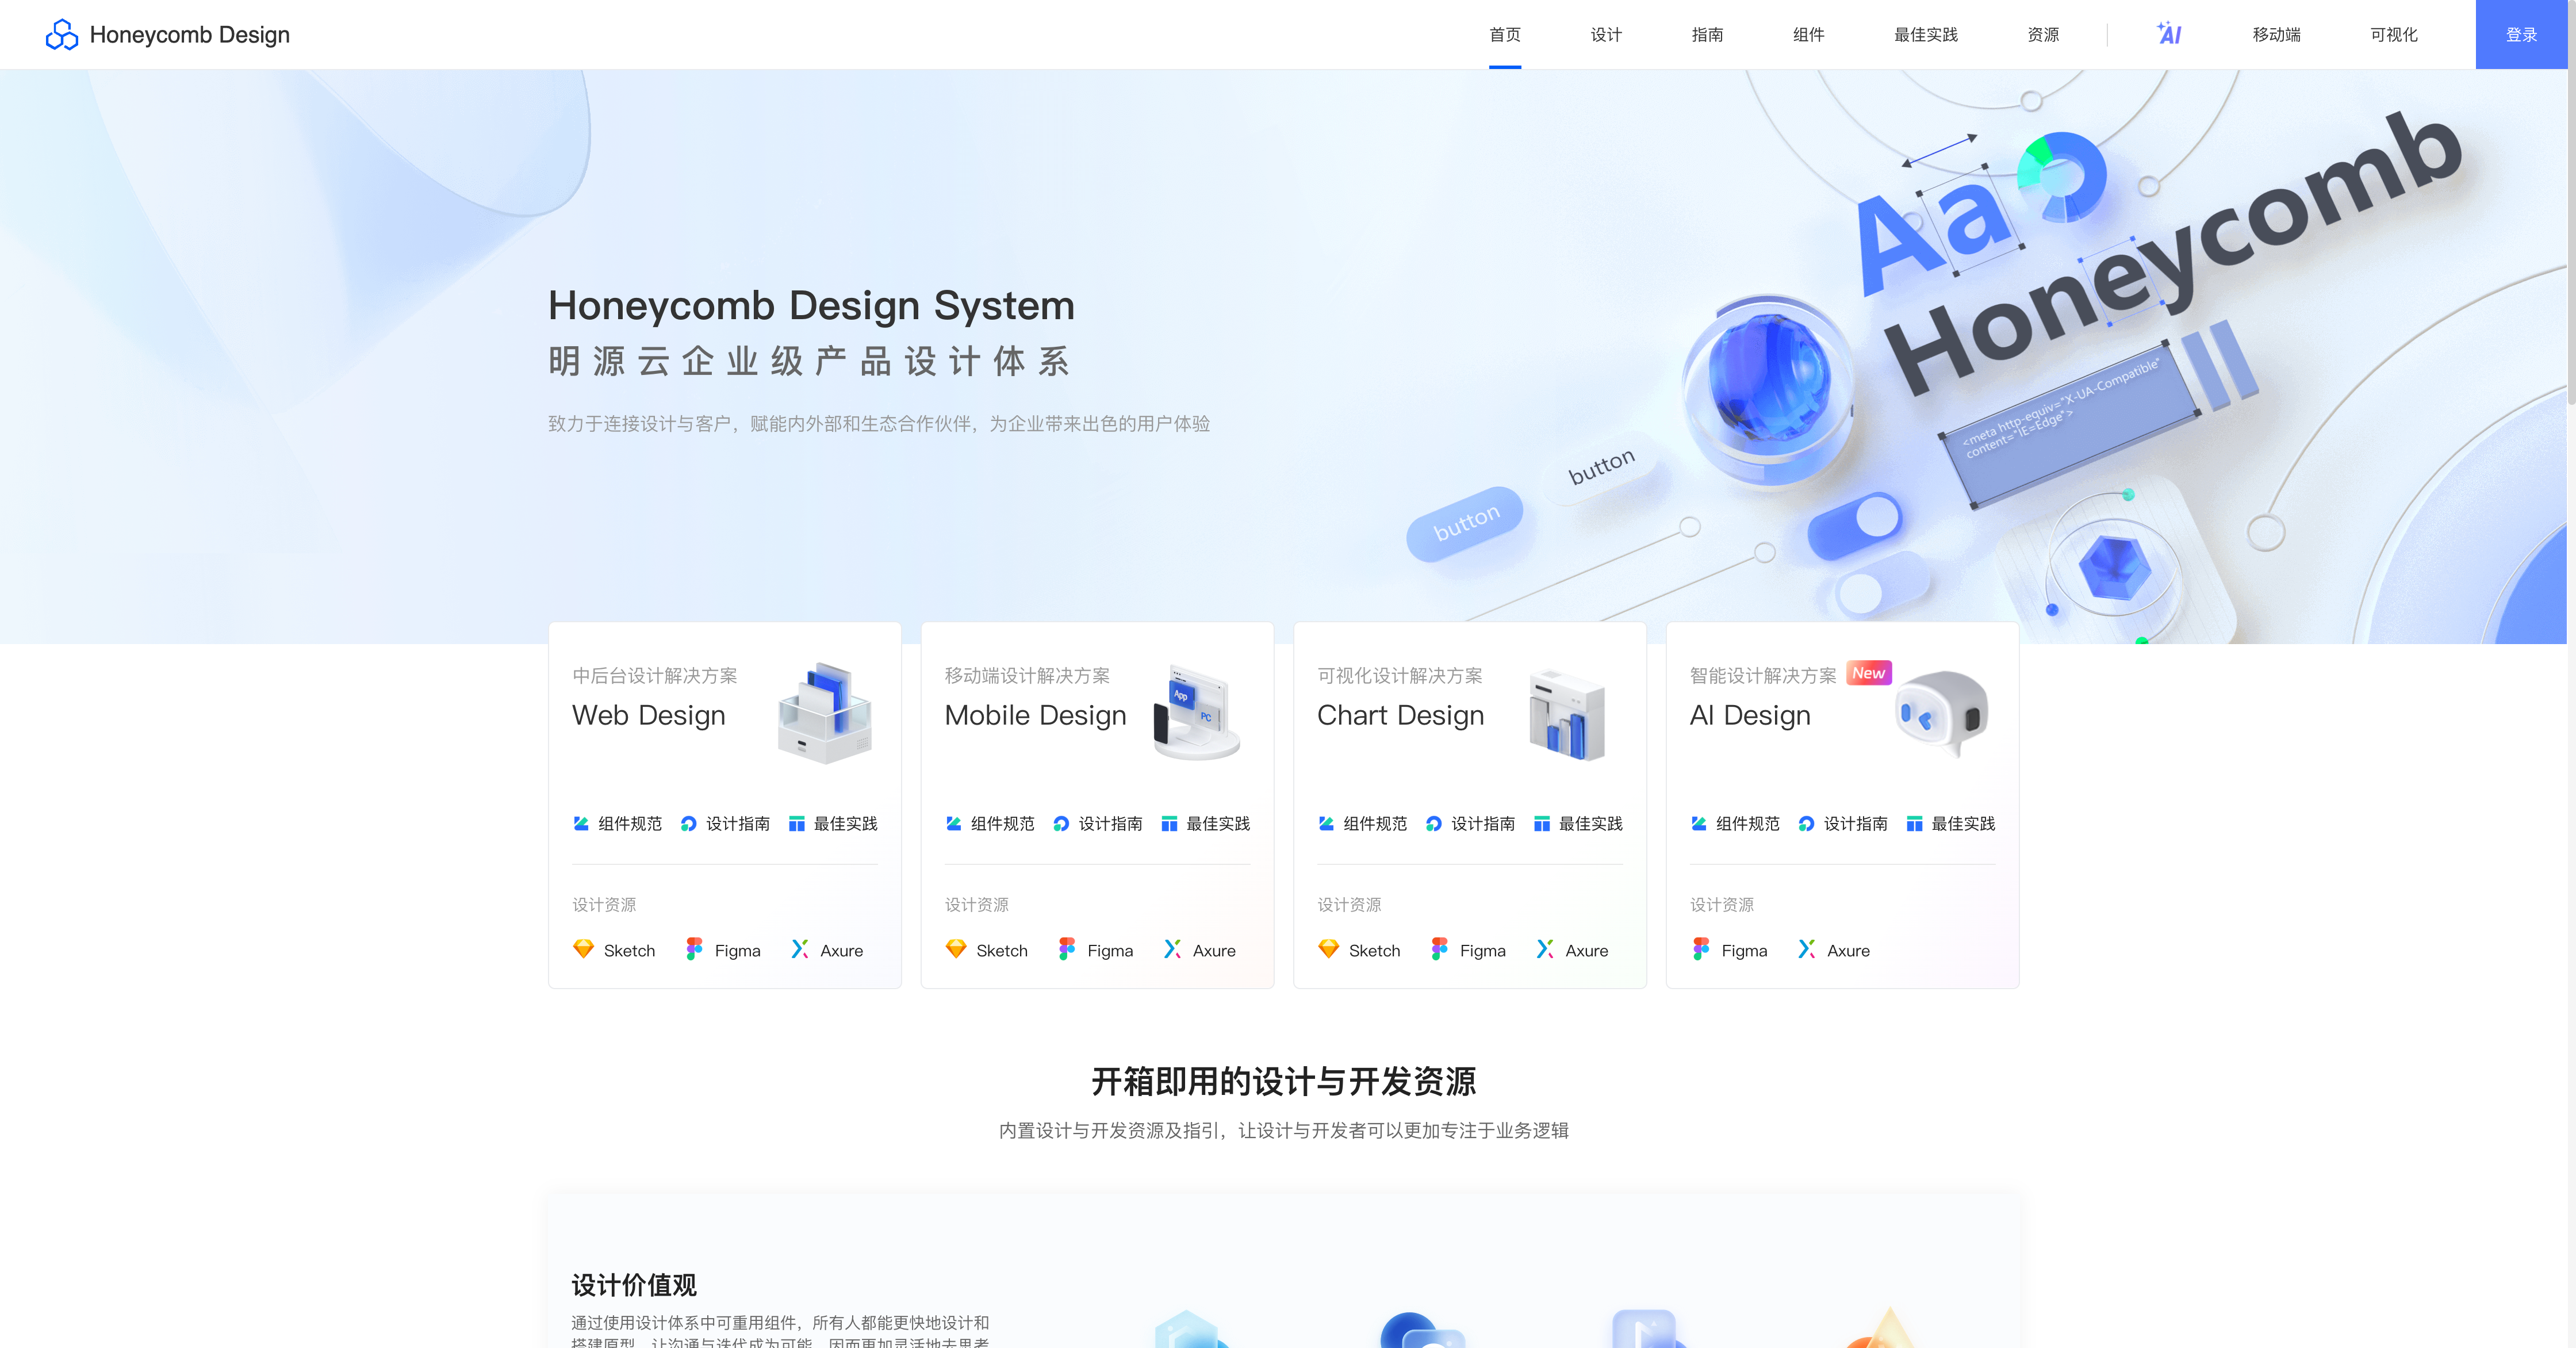Viewport: 2576px width, 1348px height.
Task: Select the 首页 navigation tab
Action: coord(1505,35)
